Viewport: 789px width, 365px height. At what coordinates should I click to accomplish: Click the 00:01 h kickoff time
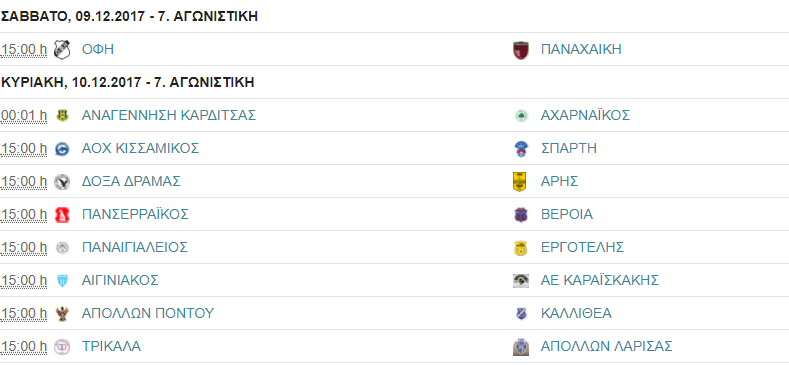click(x=24, y=115)
